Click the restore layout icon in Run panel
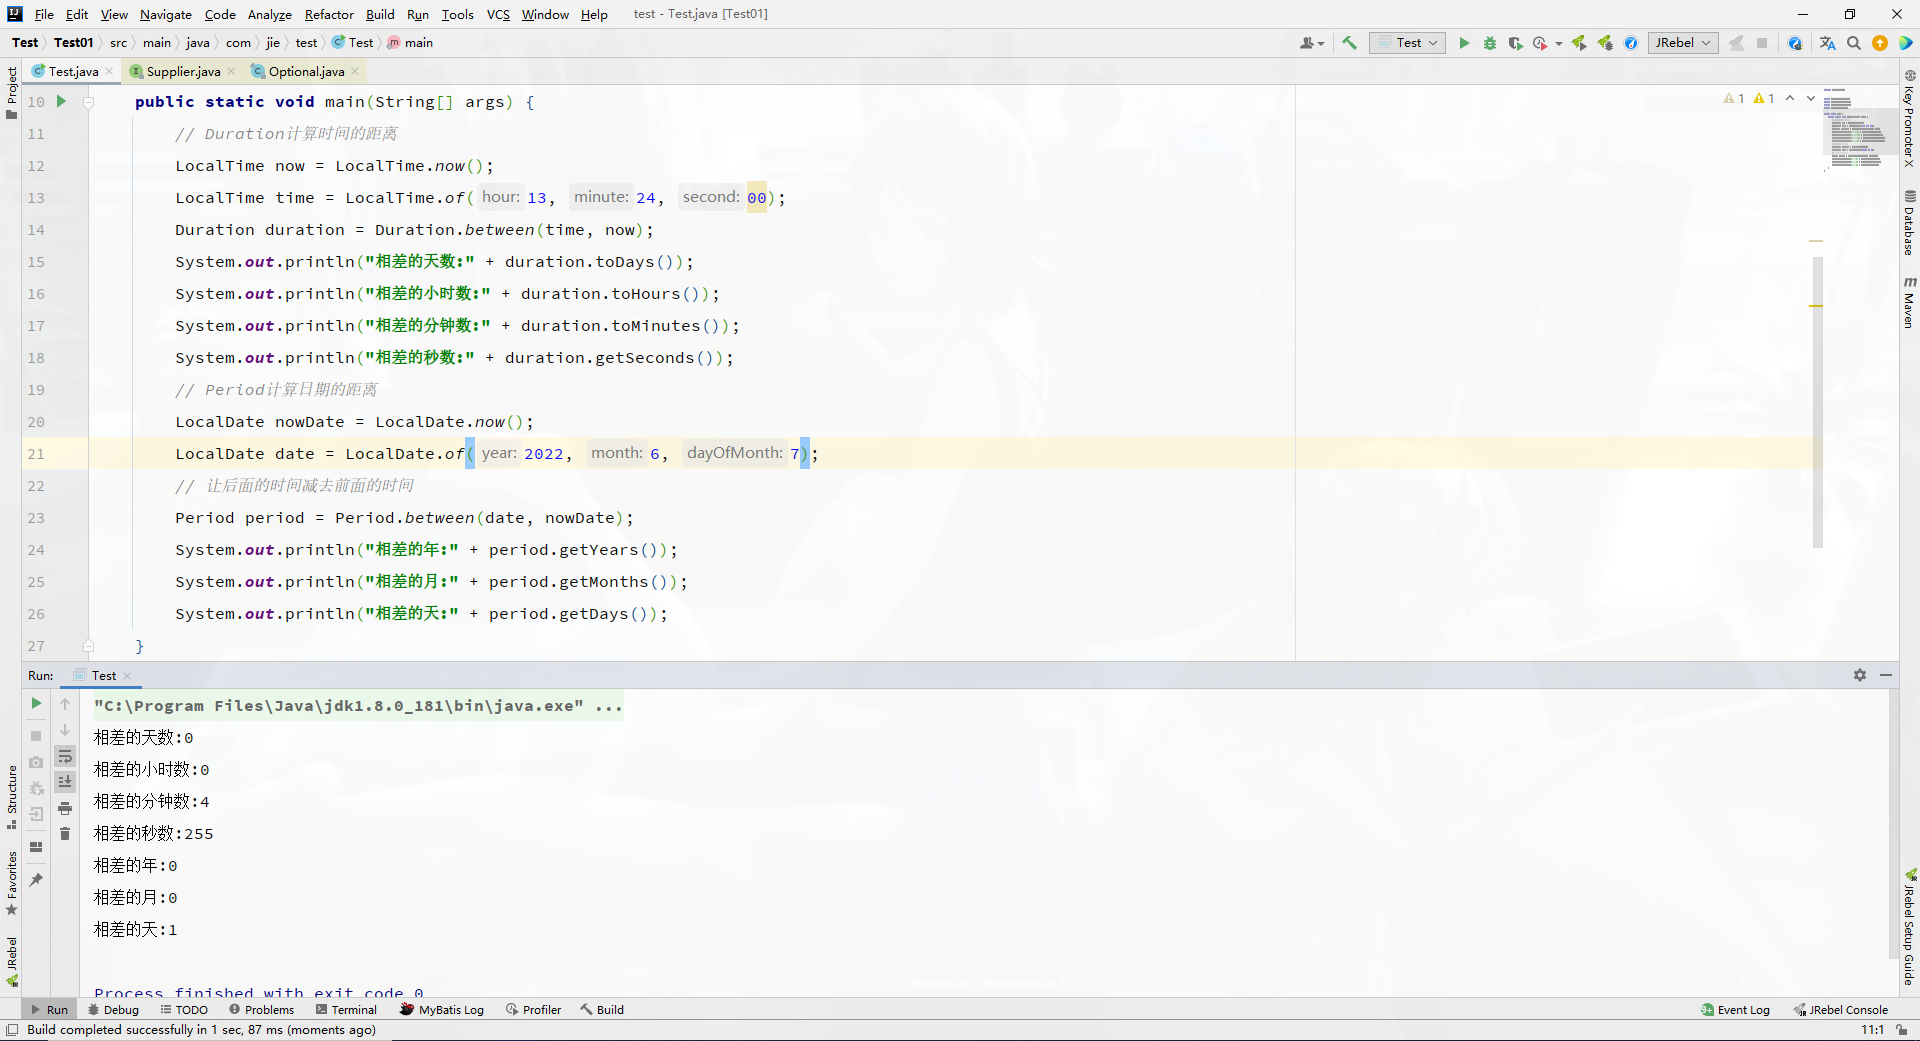Image resolution: width=1920 pixels, height=1041 pixels. pyautogui.click(x=36, y=847)
